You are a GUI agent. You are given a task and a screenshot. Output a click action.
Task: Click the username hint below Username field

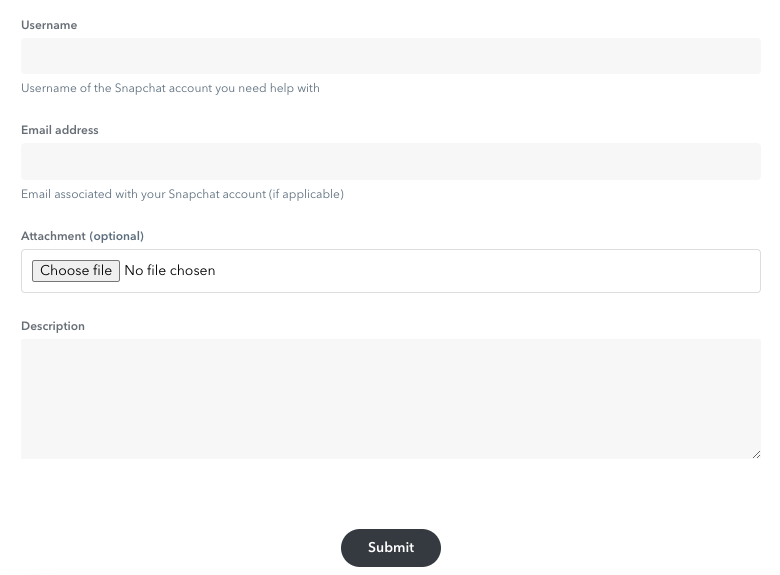click(x=170, y=88)
